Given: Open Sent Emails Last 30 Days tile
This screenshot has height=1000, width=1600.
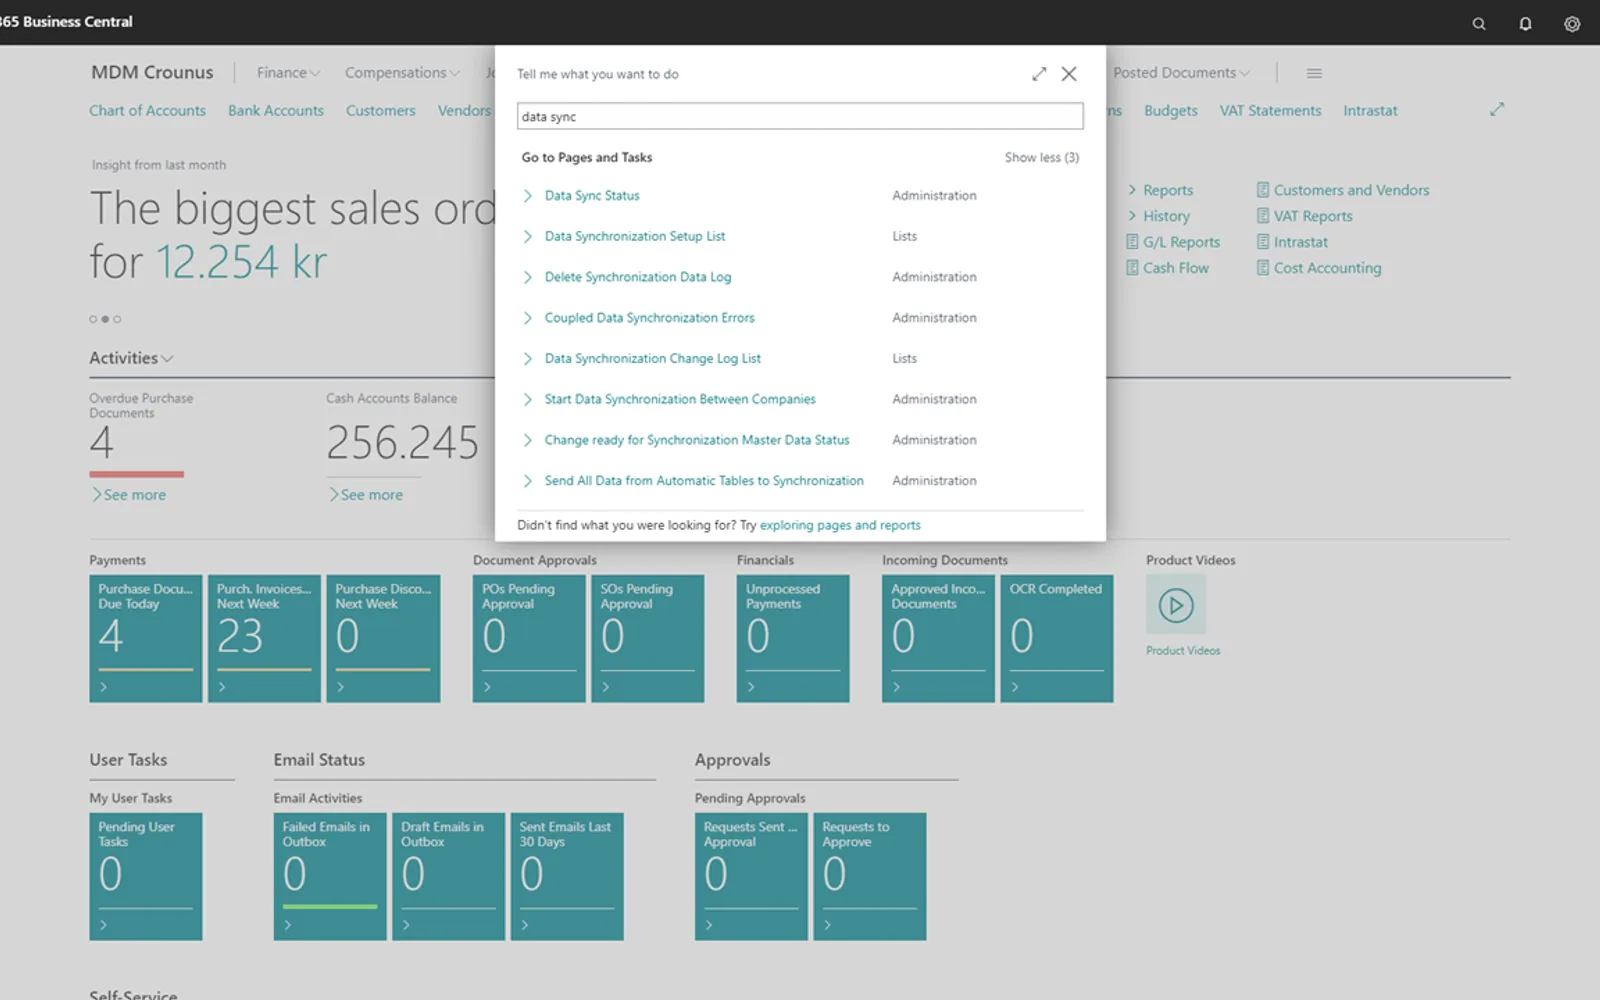Looking at the screenshot, I should pyautogui.click(x=567, y=876).
